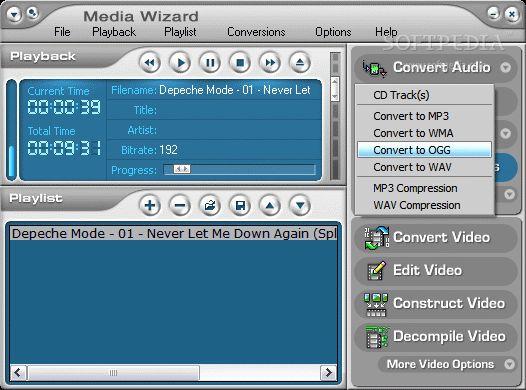Screen dimensions: 526x390
Task: Expand More Video Options arrow
Action: (x=510, y=364)
